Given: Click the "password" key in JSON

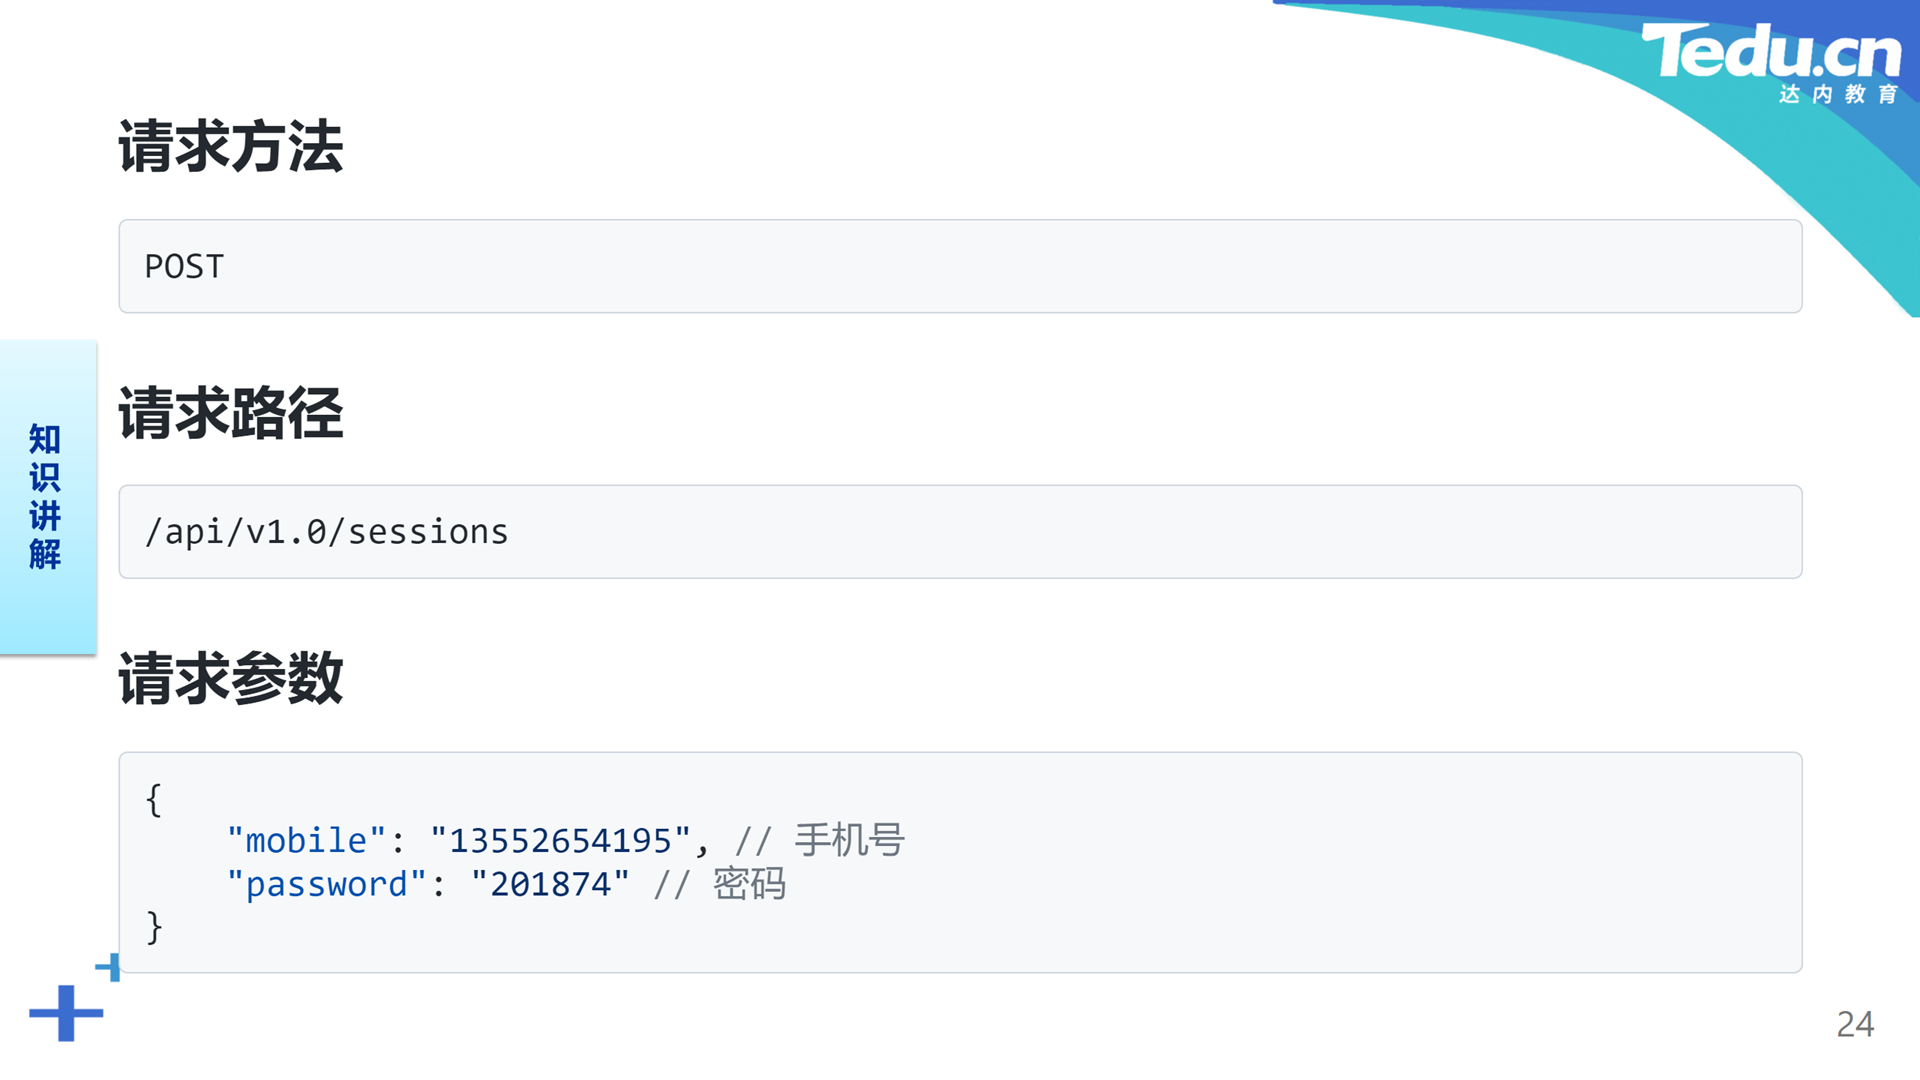Looking at the screenshot, I should 327,884.
